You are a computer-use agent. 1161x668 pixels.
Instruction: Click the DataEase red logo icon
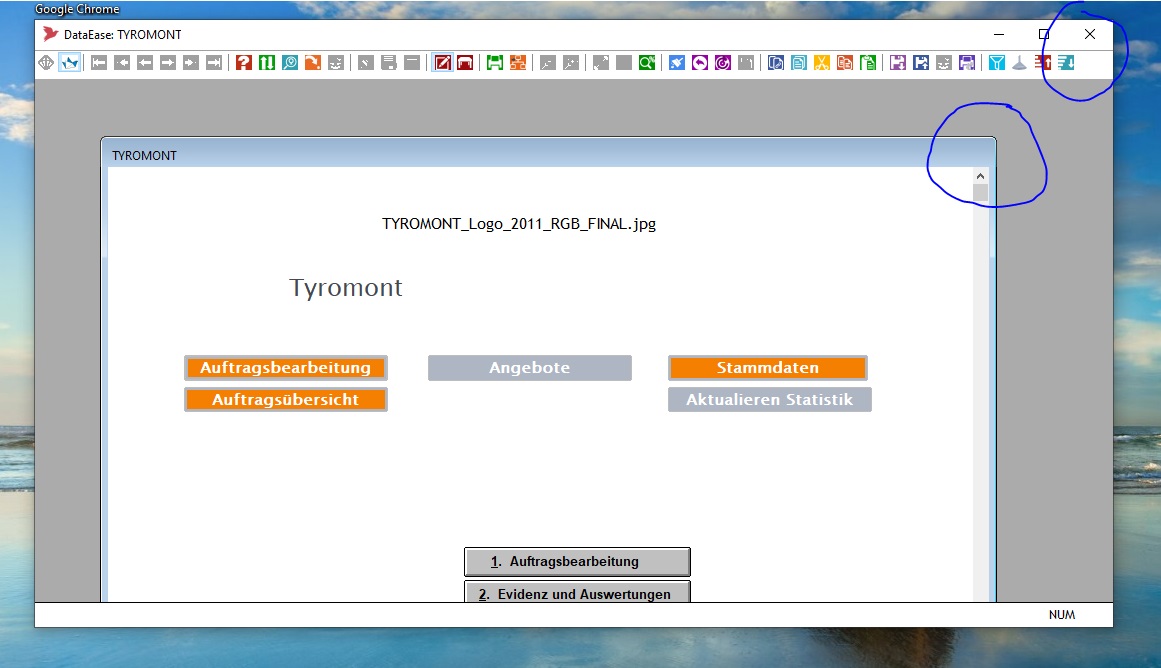50,34
